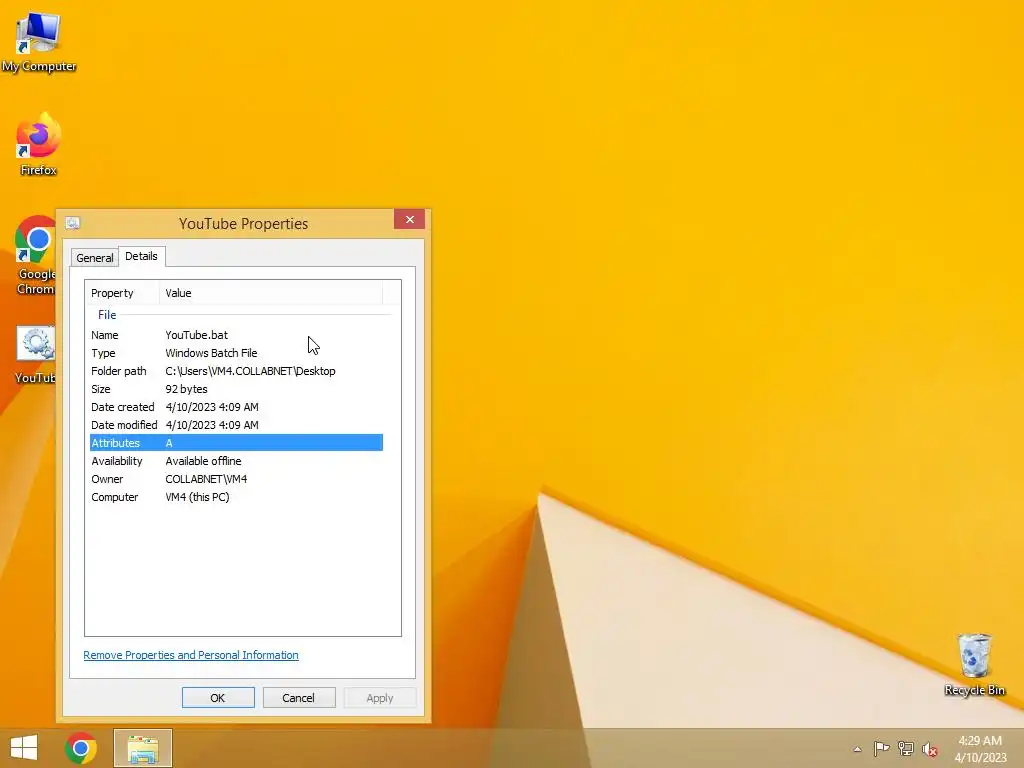The width and height of the screenshot is (1024, 768).
Task: Click the Value column header
Action: pyautogui.click(x=270, y=293)
